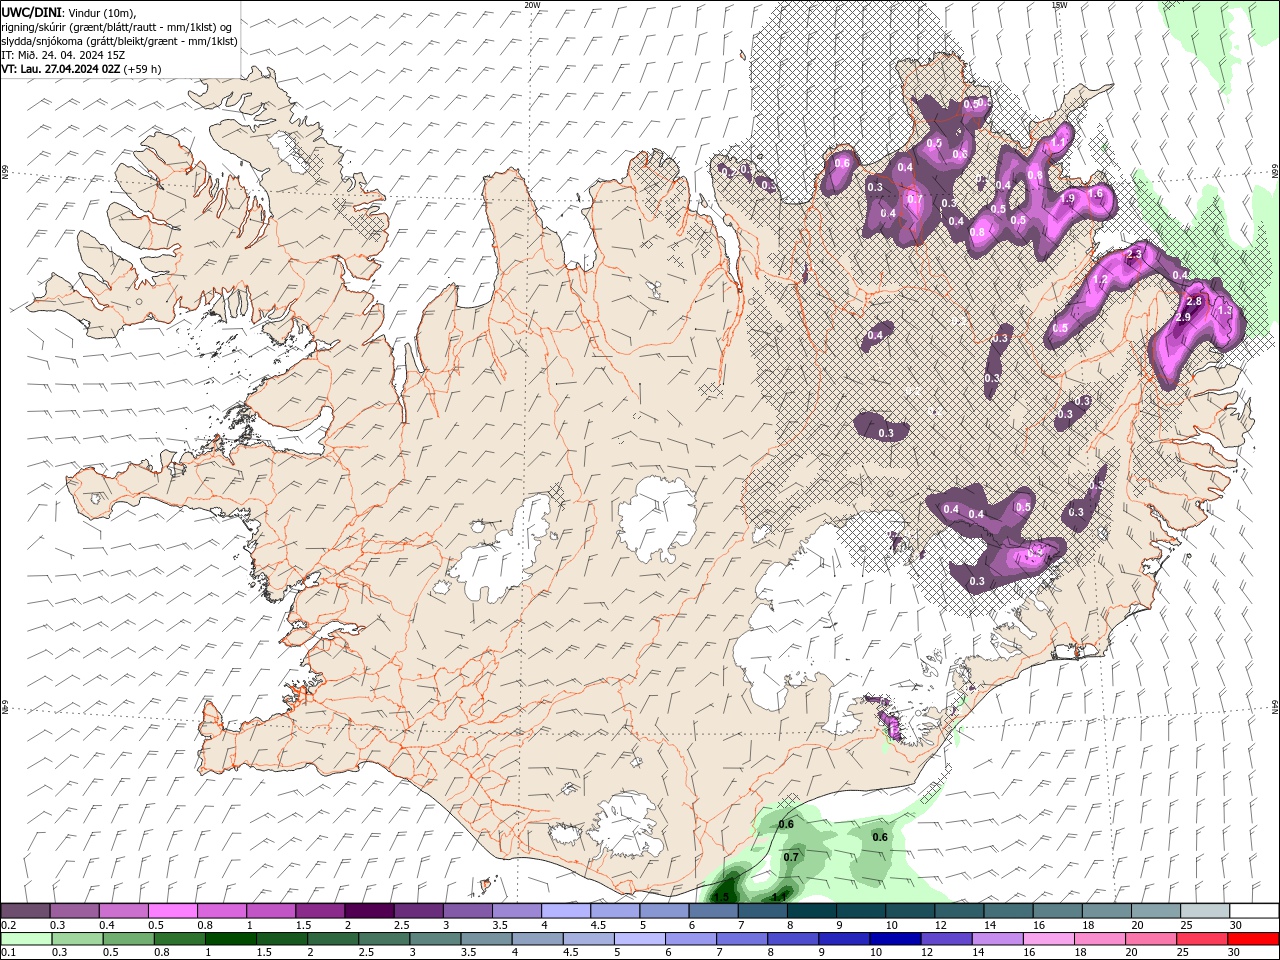Click the bright pink swatch between 0.5 and 0.8

[172, 911]
